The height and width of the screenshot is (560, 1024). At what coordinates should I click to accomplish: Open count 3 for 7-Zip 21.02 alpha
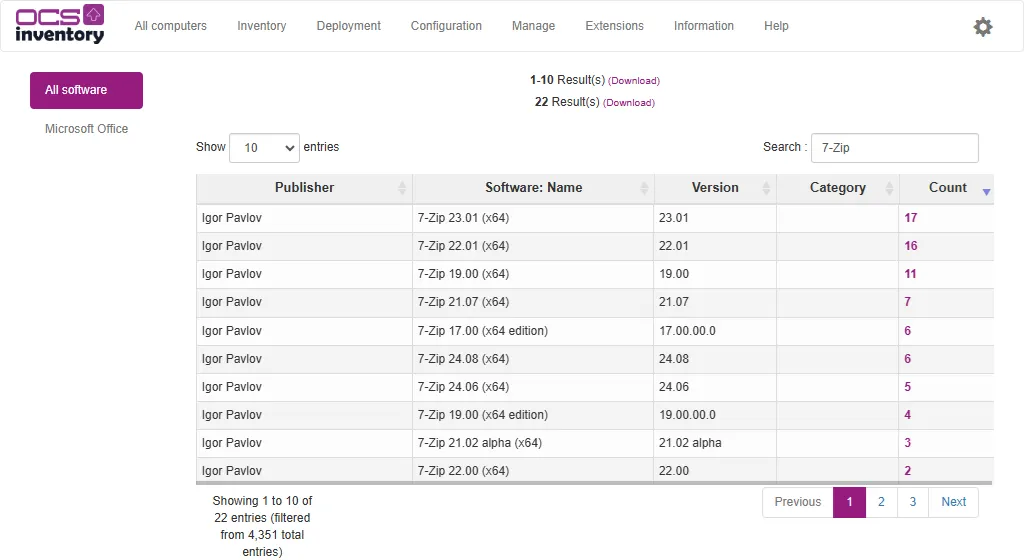907,443
